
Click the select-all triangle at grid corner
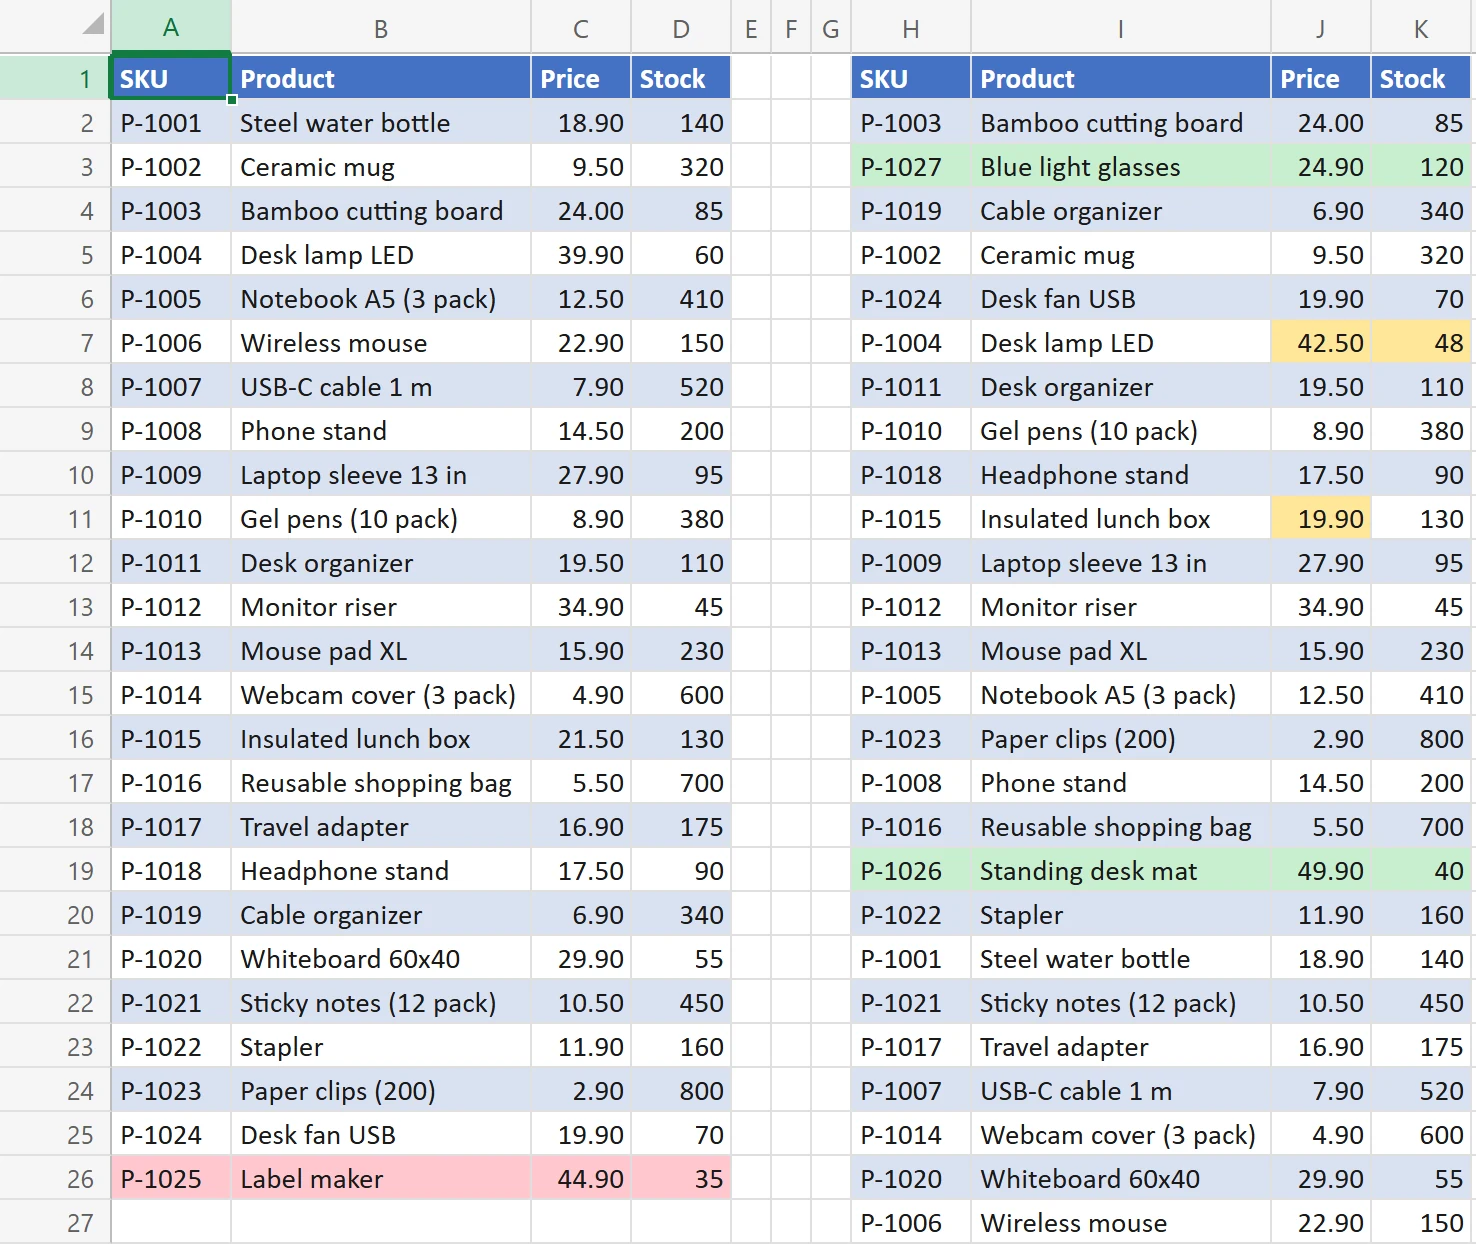tap(92, 24)
